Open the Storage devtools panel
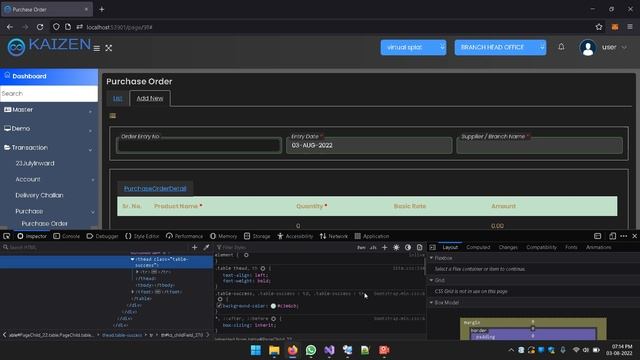This screenshot has height=360, width=640. point(257,236)
